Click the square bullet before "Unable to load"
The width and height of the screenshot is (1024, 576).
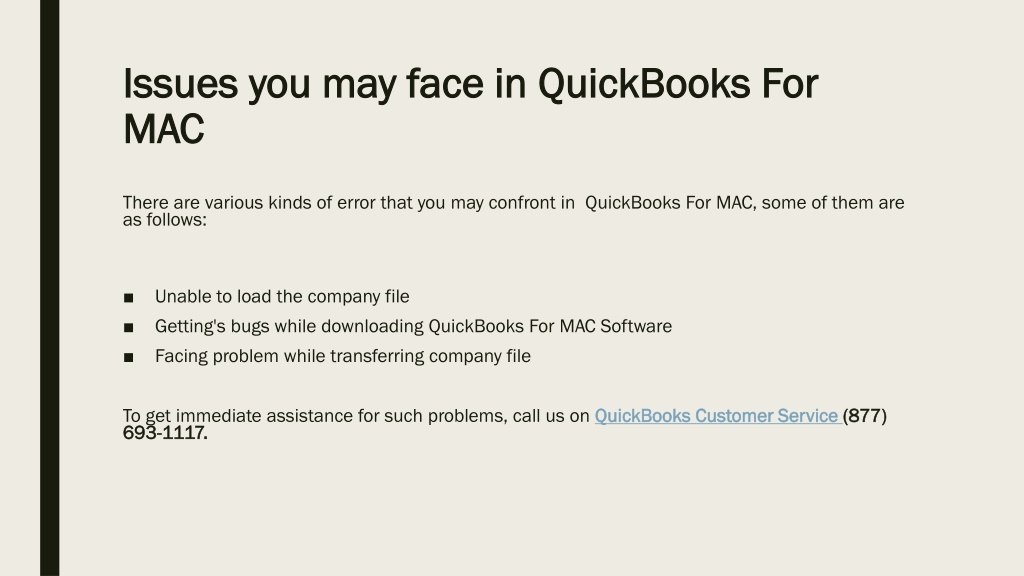click(x=129, y=298)
